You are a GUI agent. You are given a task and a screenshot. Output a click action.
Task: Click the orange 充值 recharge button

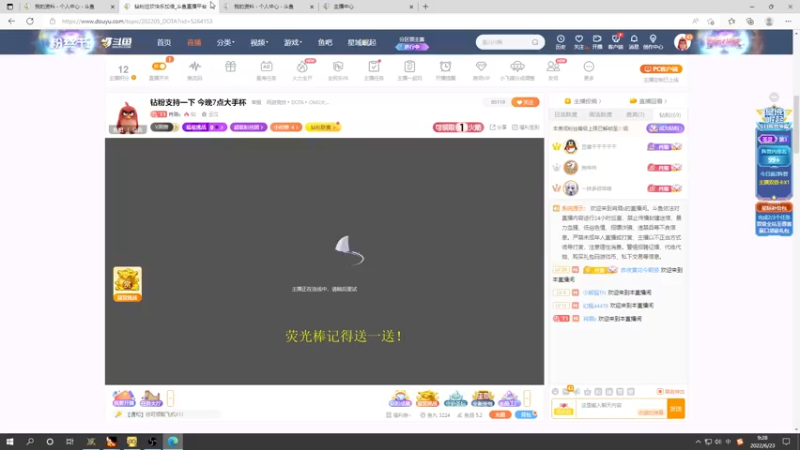pyautogui.click(x=500, y=415)
